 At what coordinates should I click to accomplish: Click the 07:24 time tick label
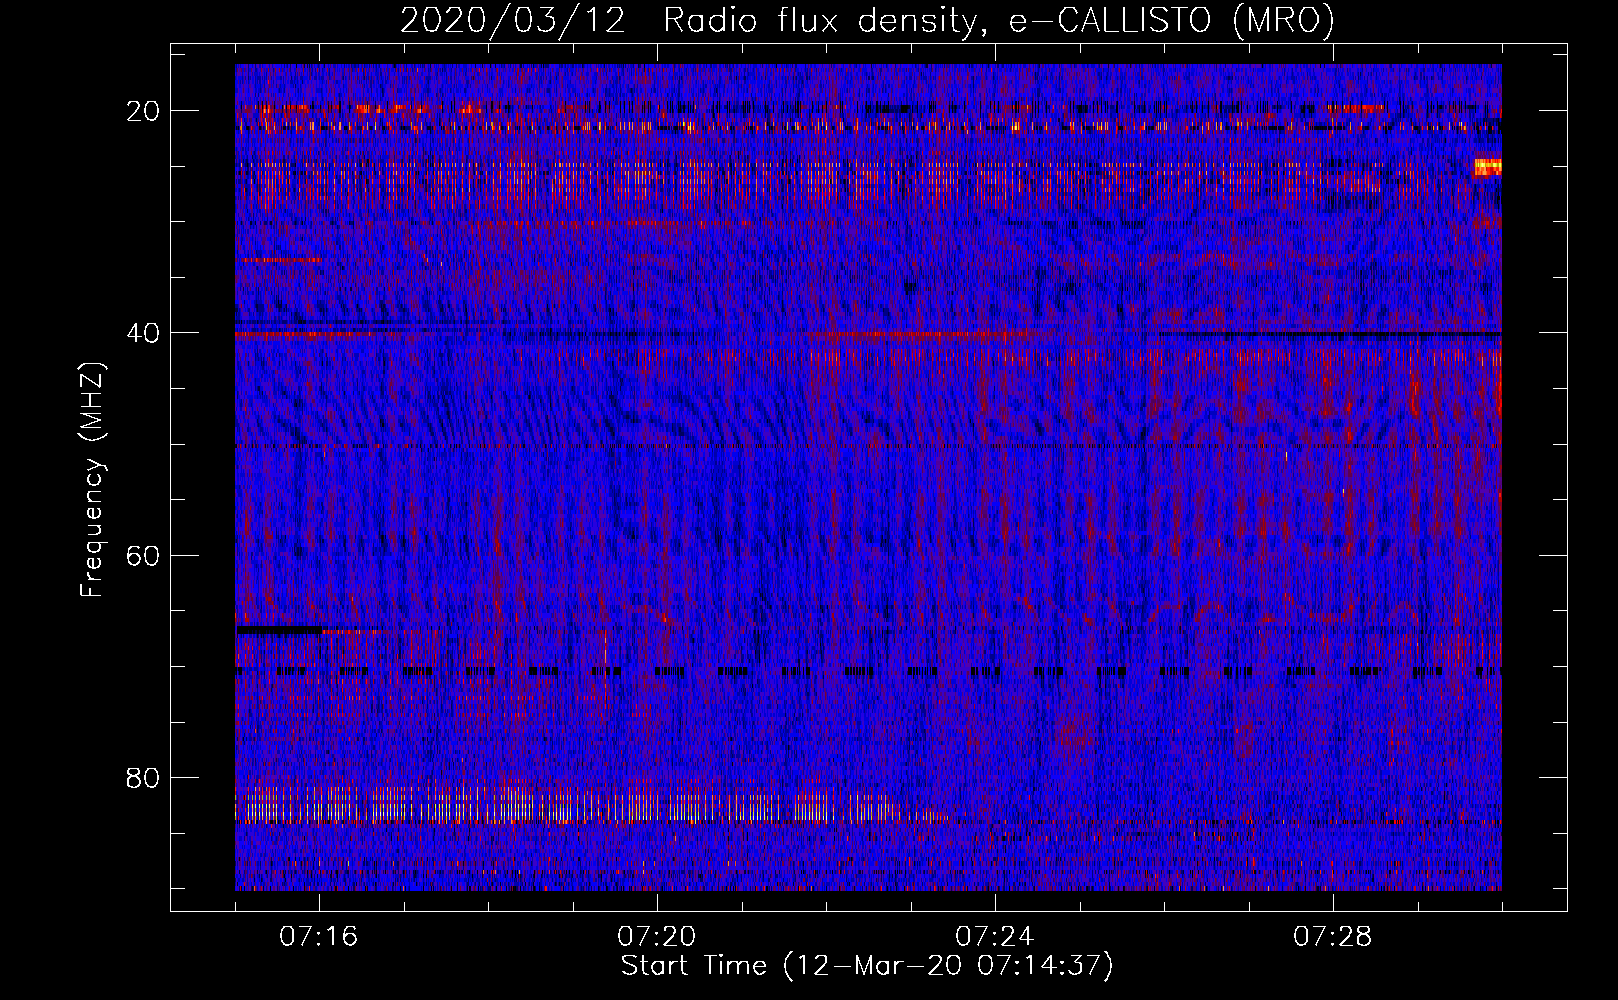(x=995, y=936)
